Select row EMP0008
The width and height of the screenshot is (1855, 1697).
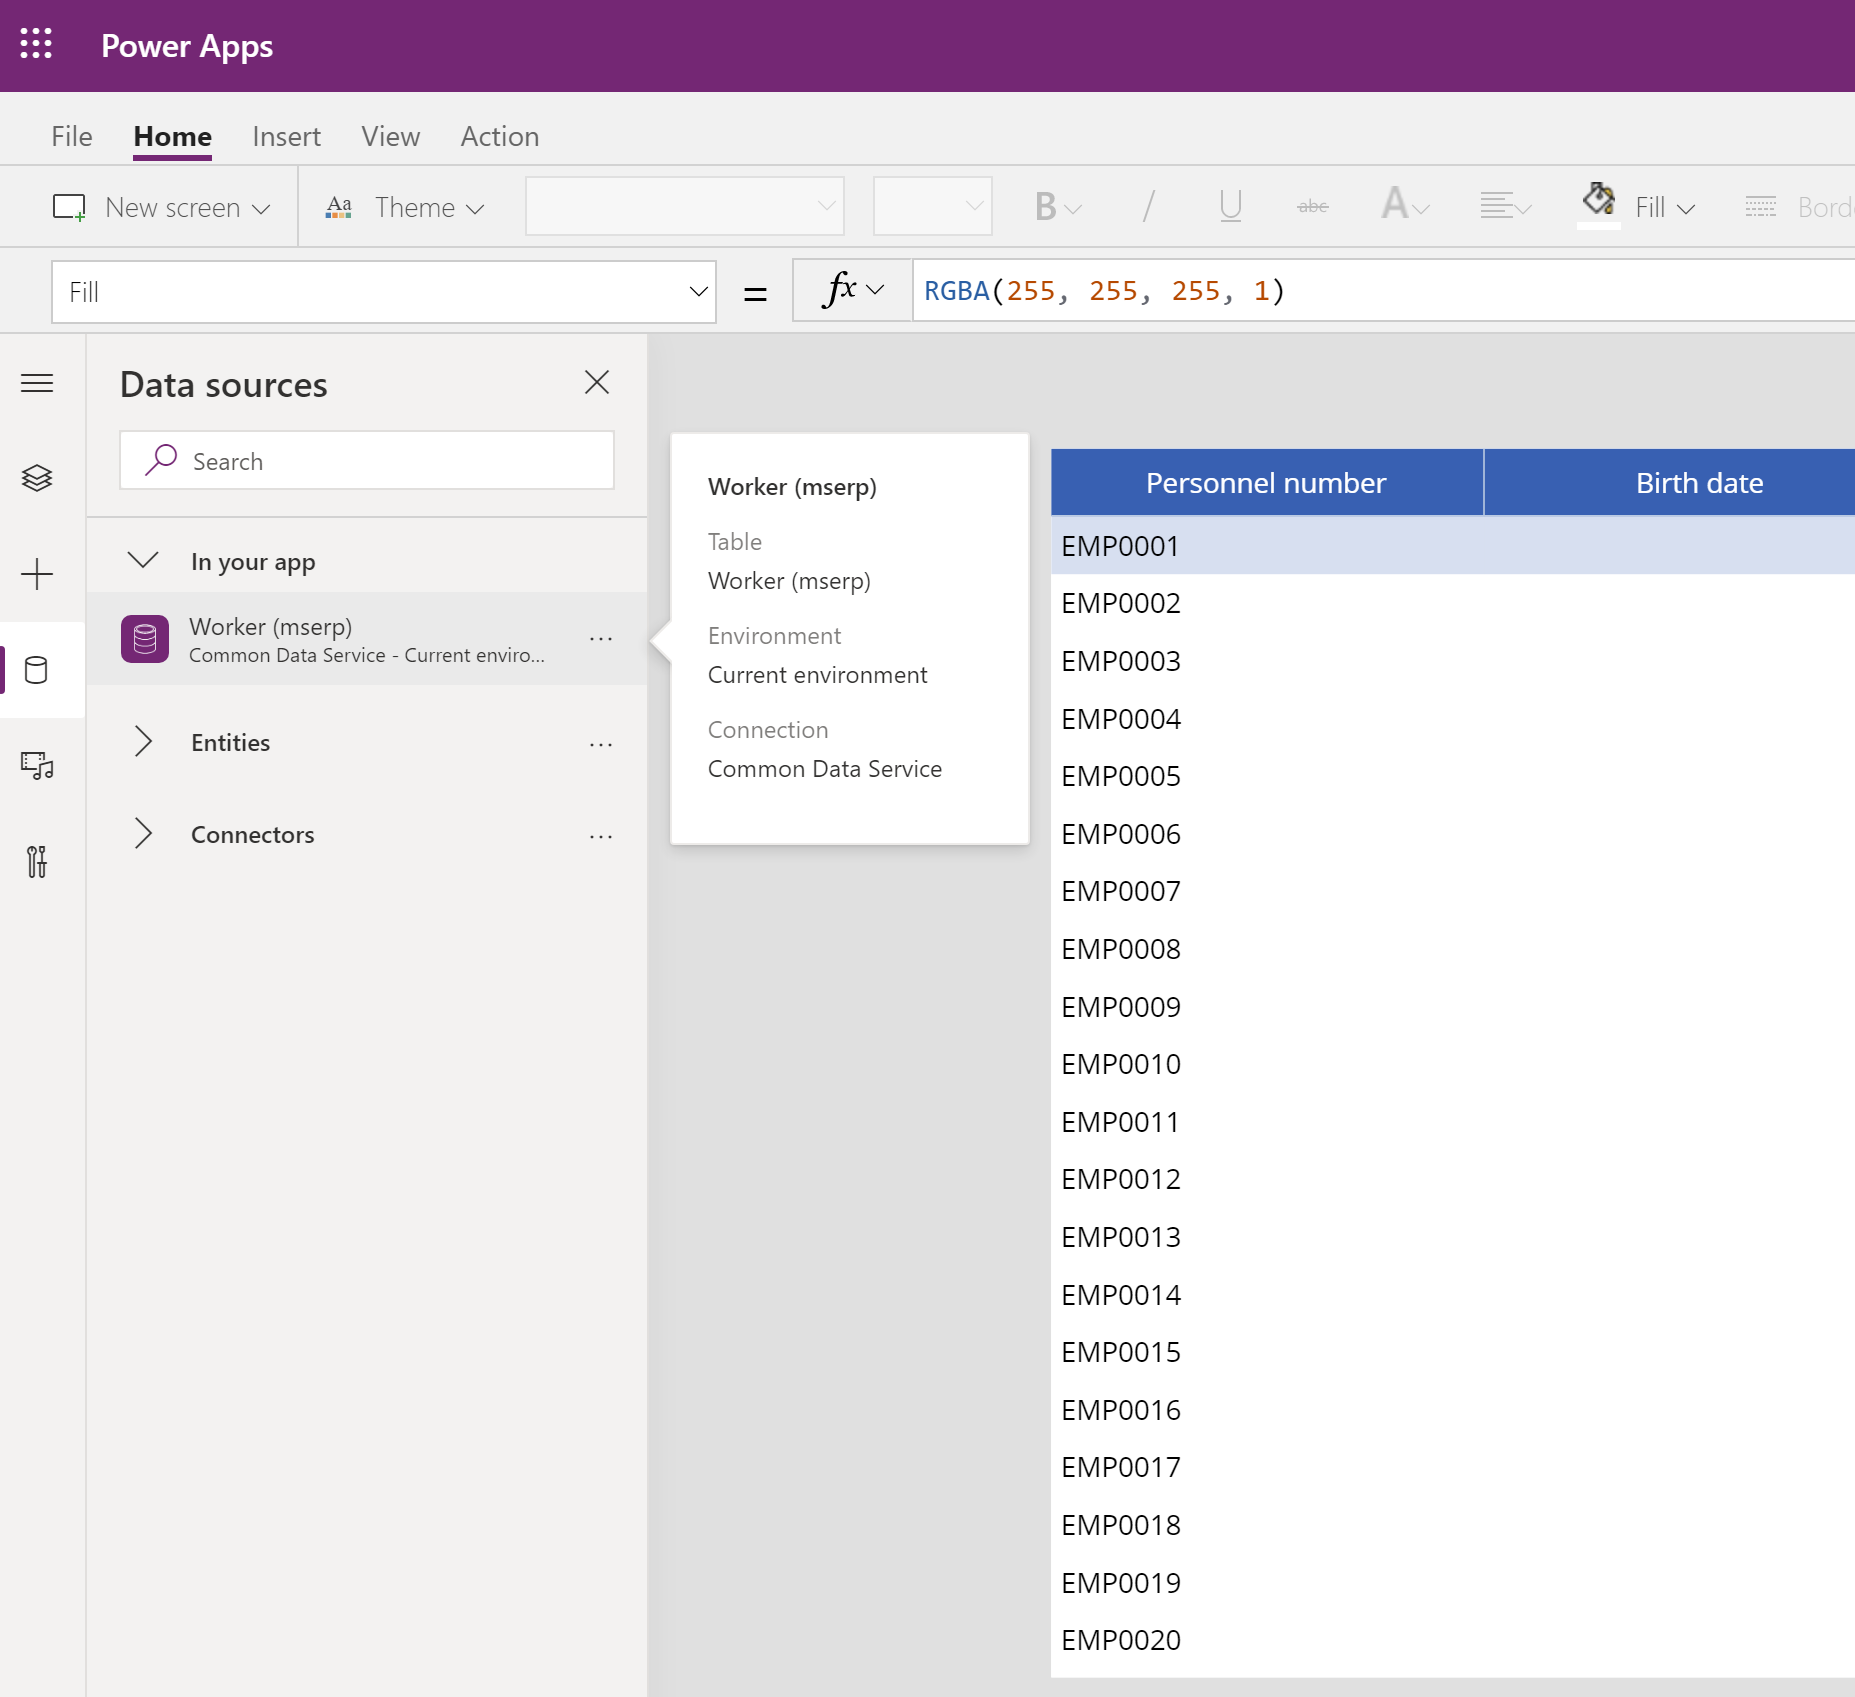[x=1453, y=949]
